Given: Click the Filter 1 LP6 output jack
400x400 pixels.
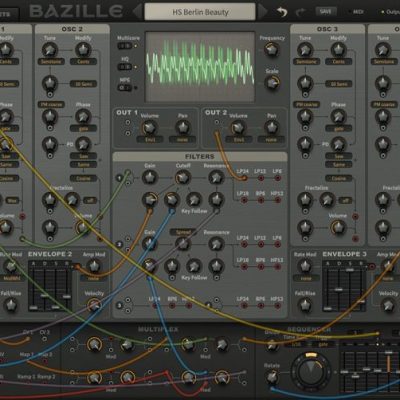Looking at the screenshot, I should click(x=277, y=178).
